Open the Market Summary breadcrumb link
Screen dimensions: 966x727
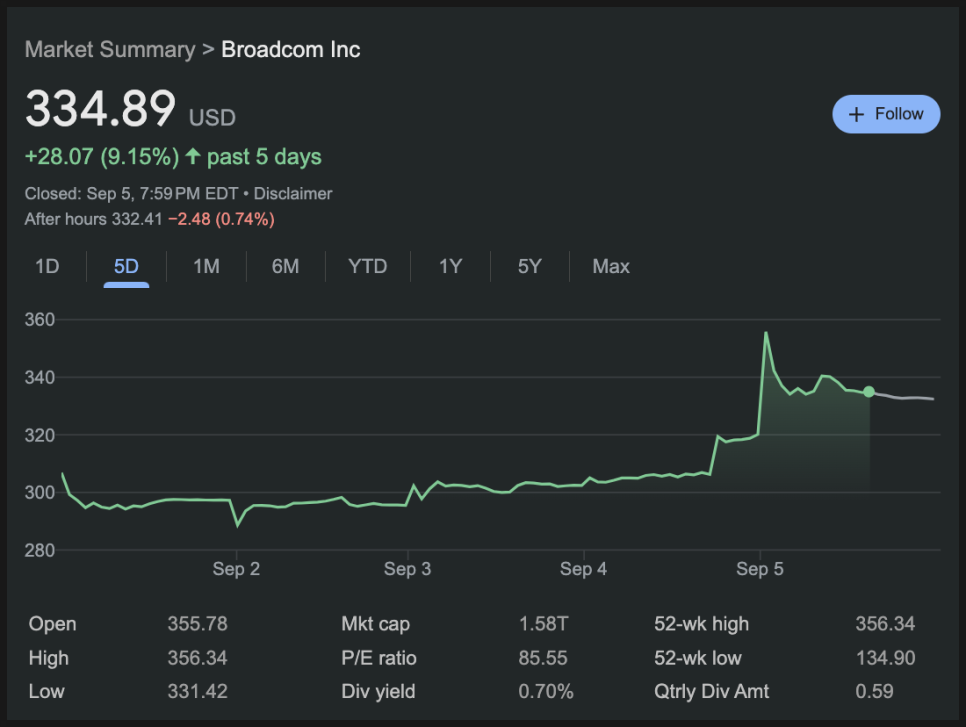pyautogui.click(x=110, y=49)
